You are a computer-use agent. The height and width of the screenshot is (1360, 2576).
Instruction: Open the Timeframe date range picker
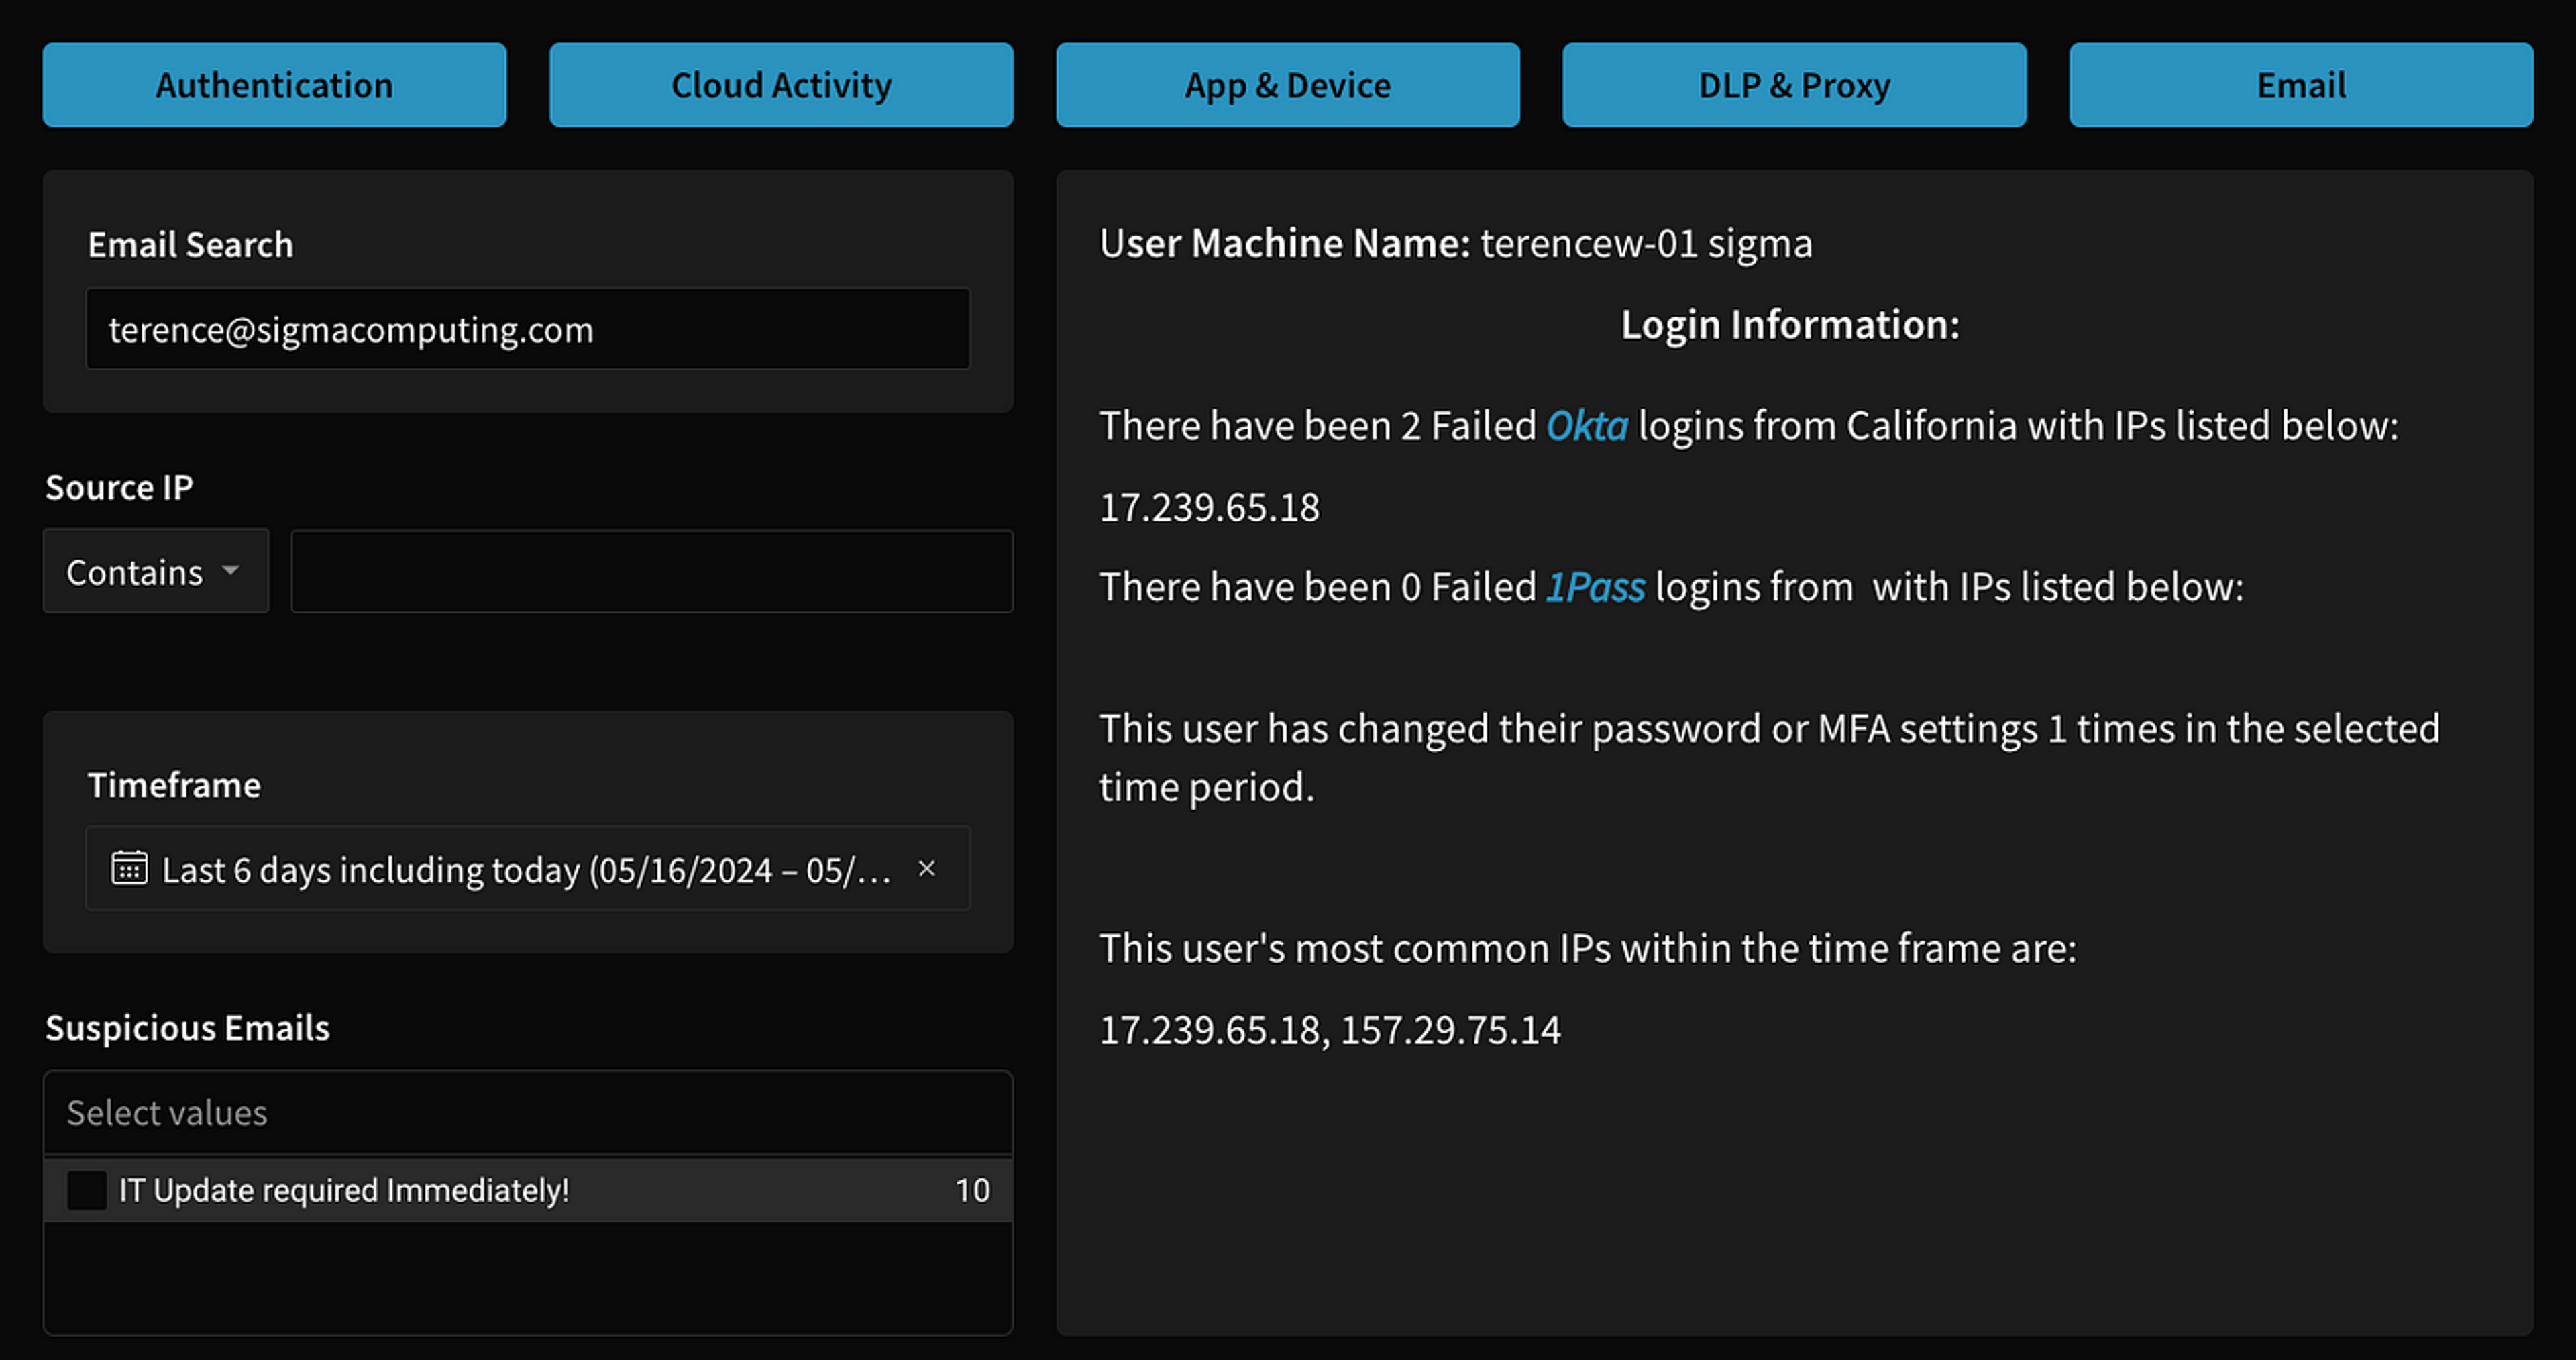click(x=528, y=868)
